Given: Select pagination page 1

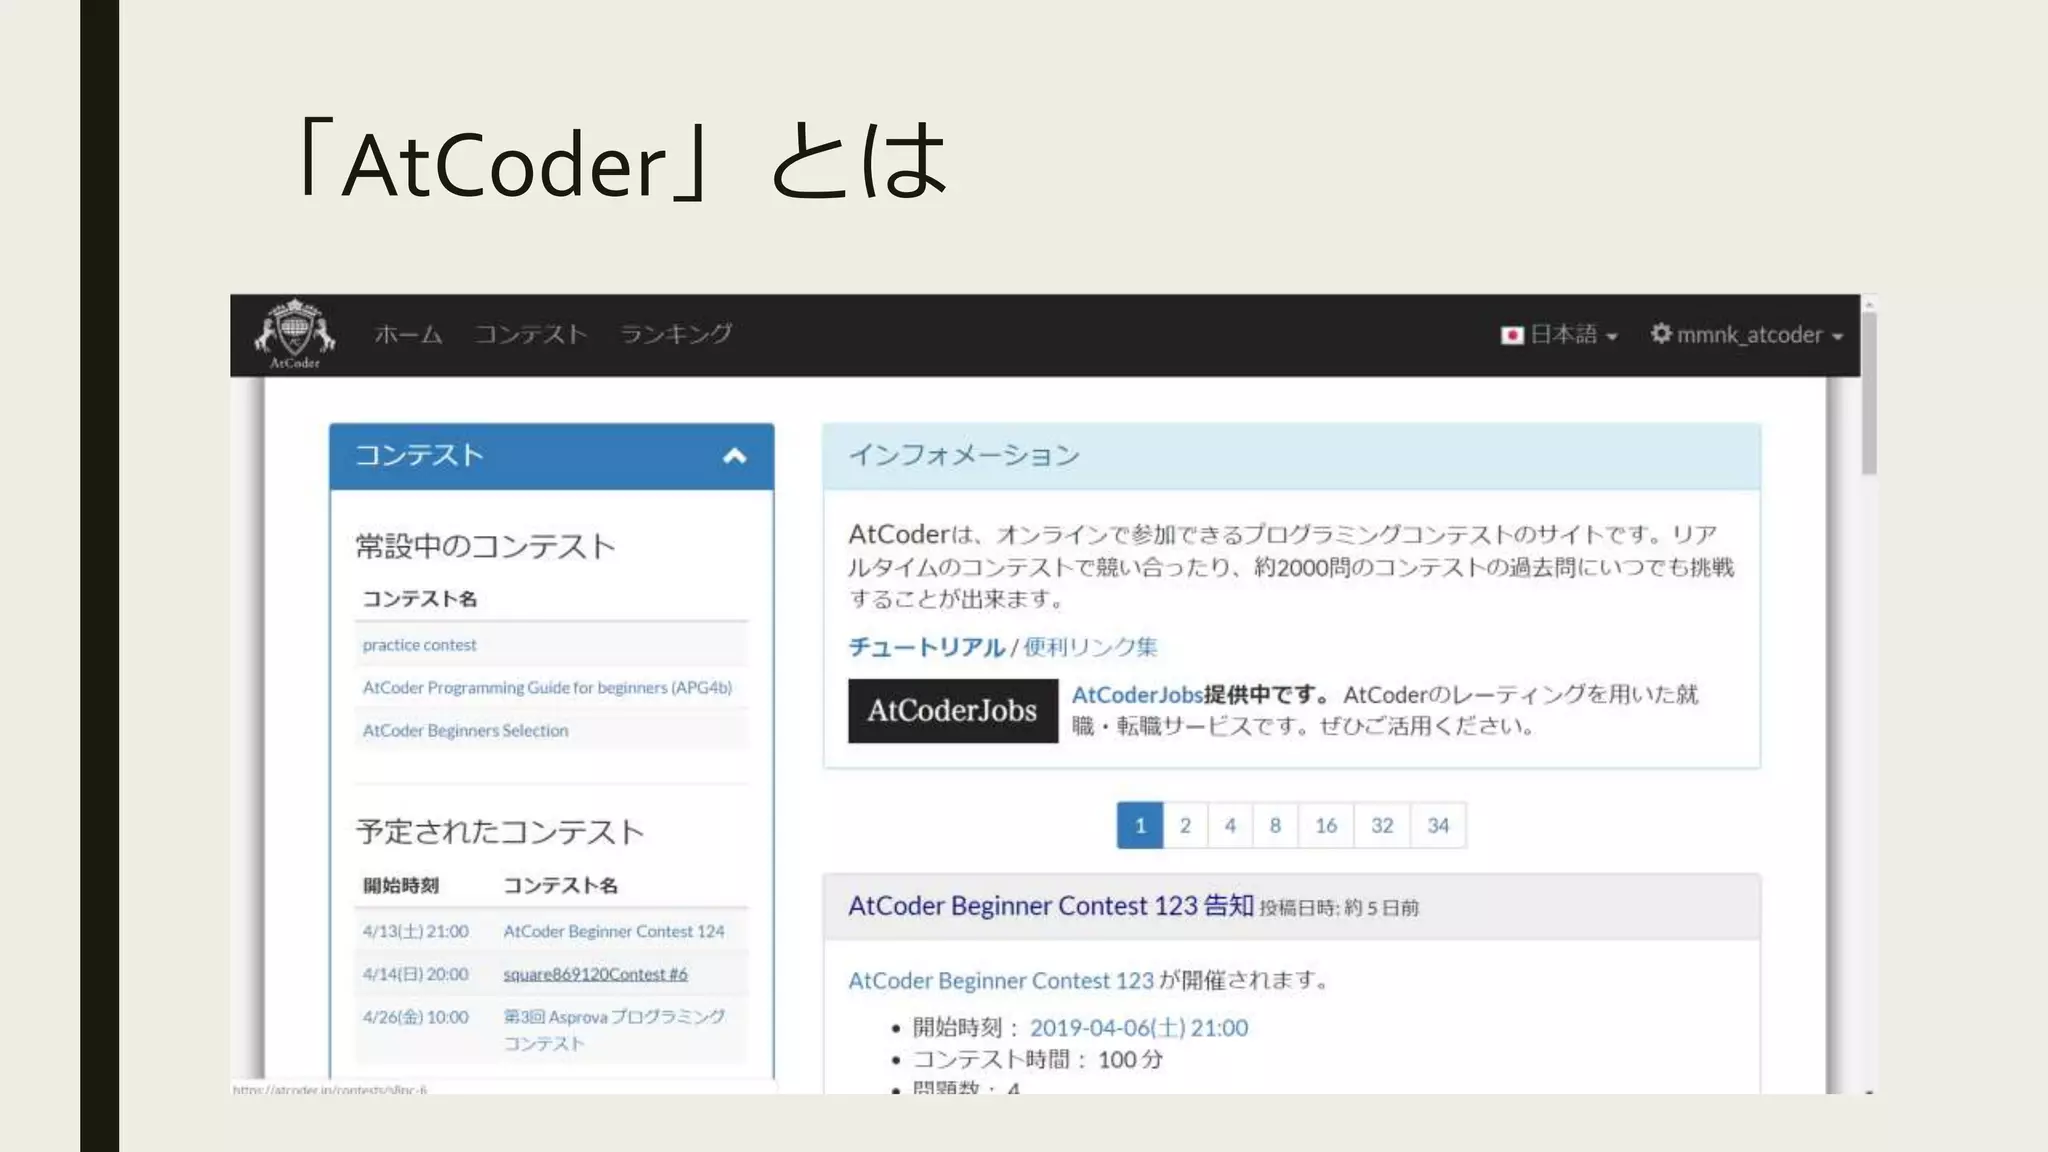Looking at the screenshot, I should (1140, 826).
